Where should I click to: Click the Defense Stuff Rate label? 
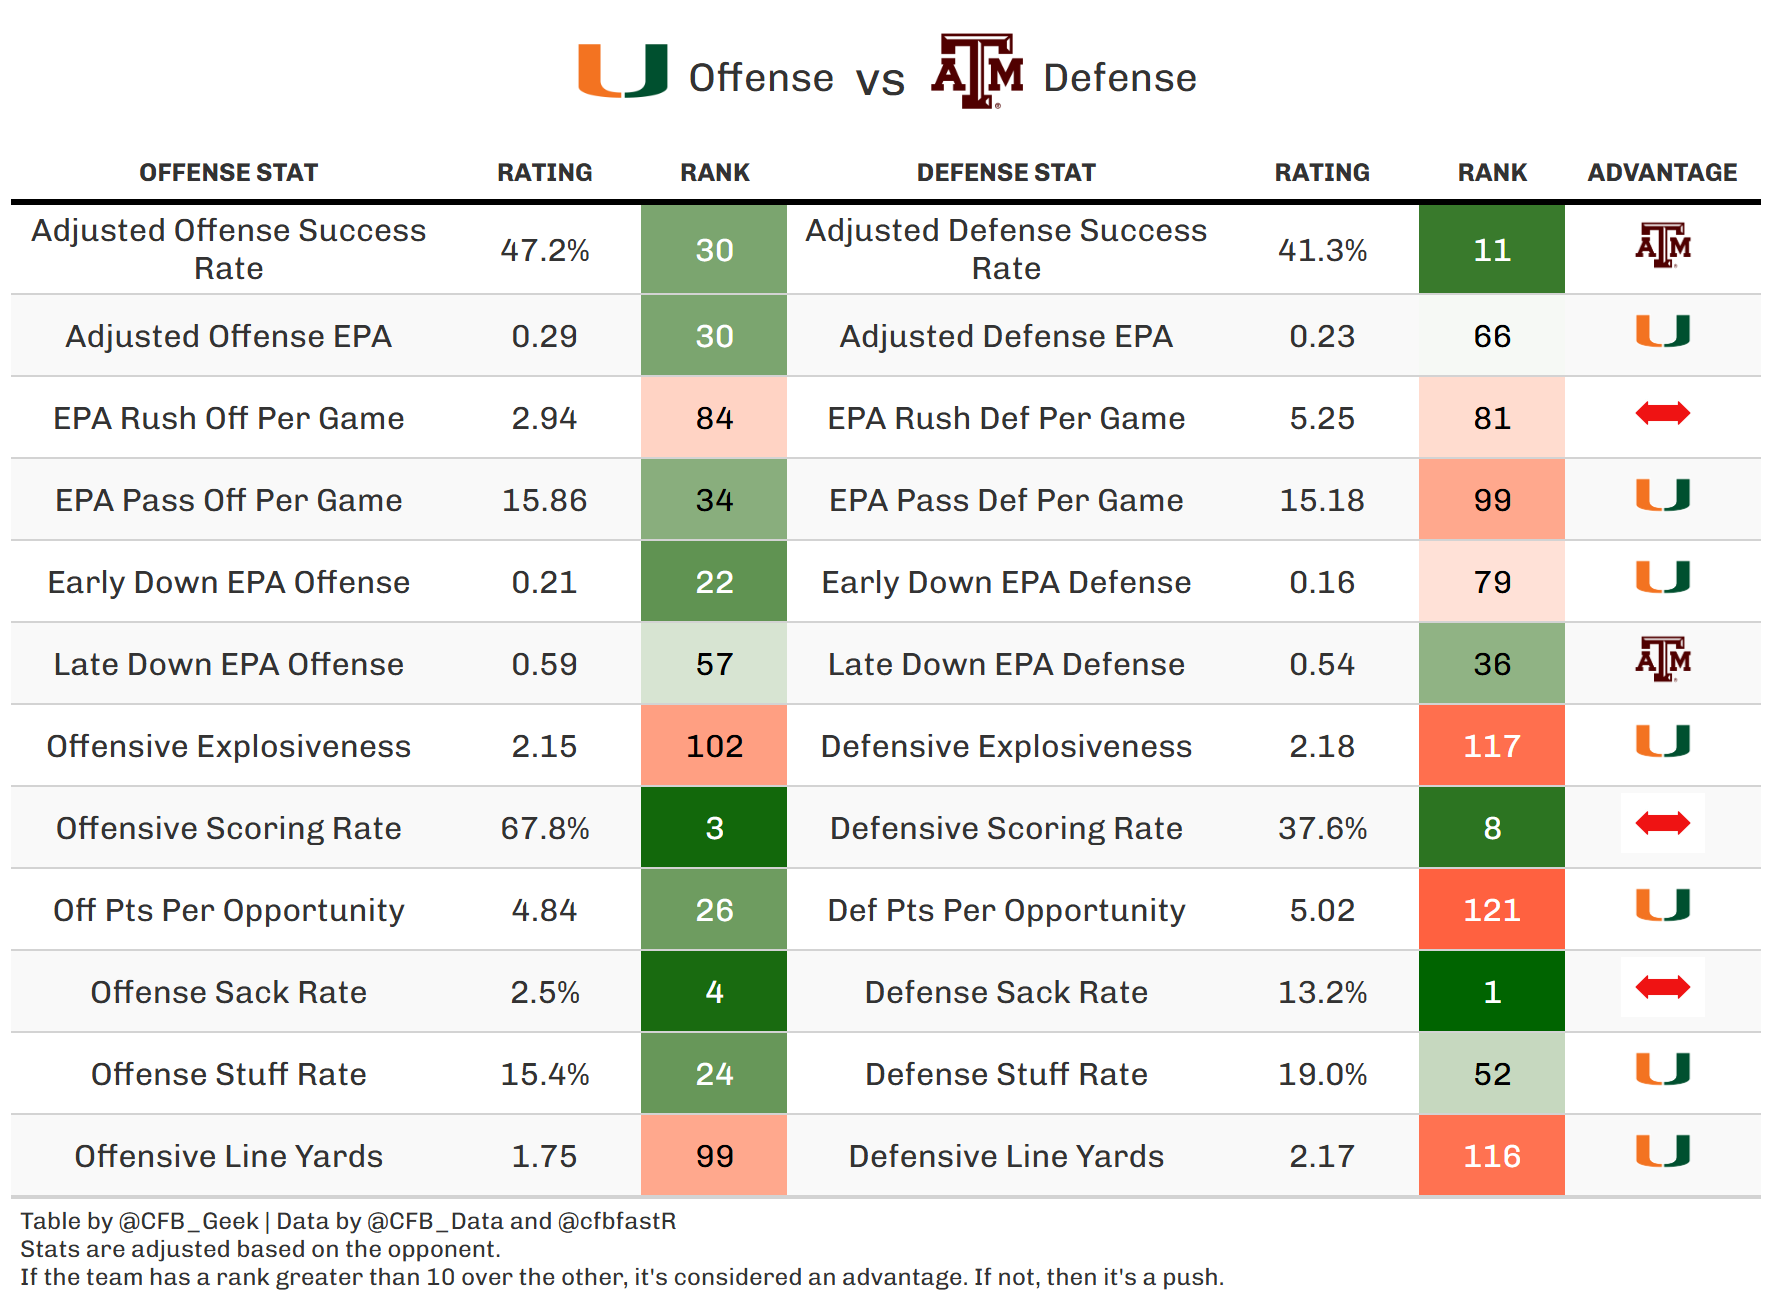[1006, 1074]
